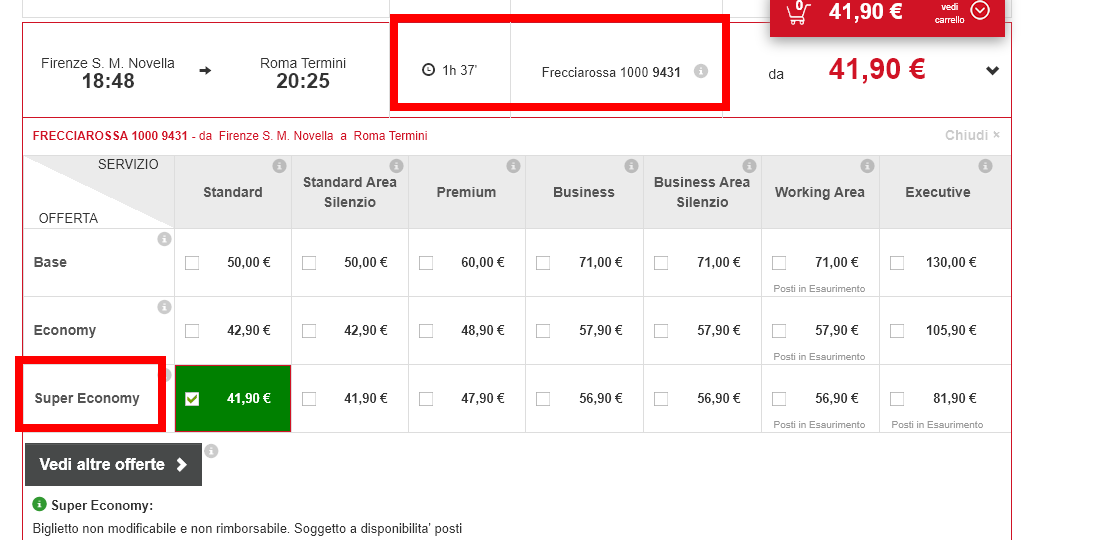Show info for Standard Area Silenzio column
This screenshot has width=1115, height=540.
pos(396,166)
